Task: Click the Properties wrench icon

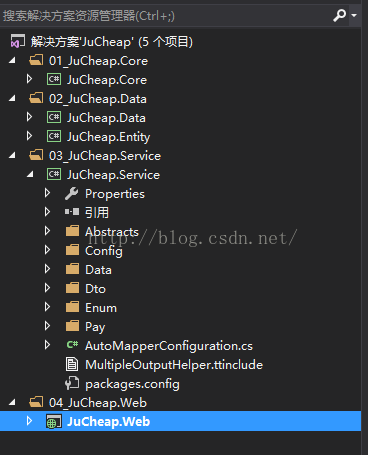Action: point(72,193)
